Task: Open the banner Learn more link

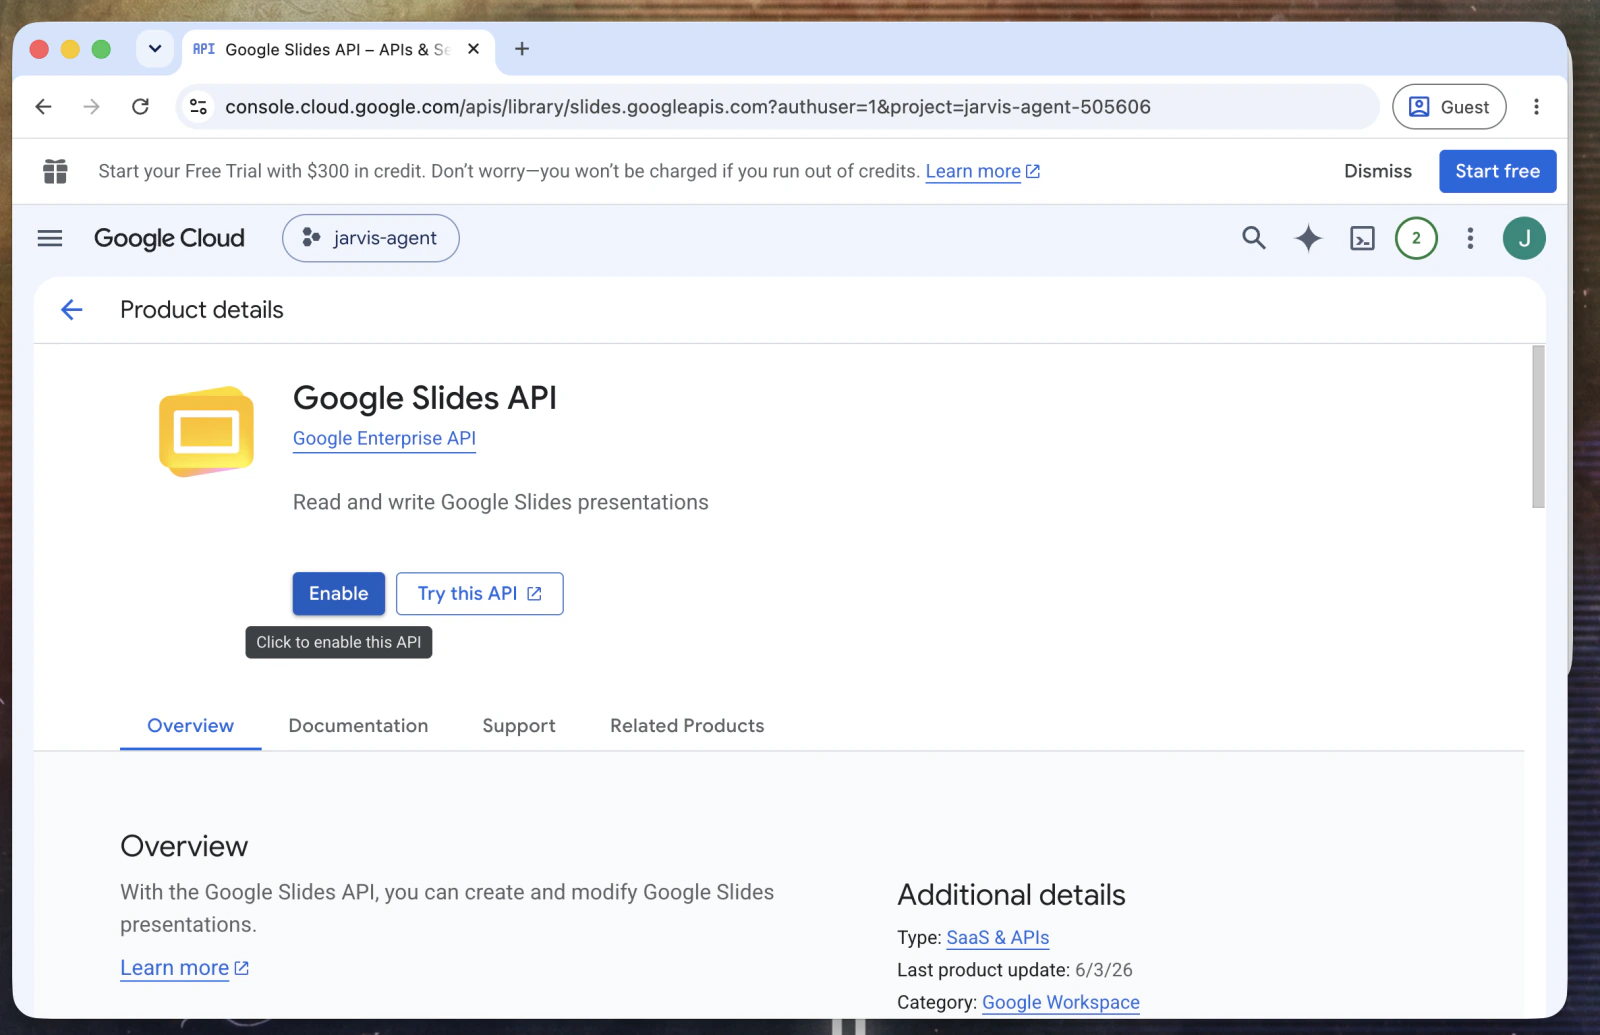Action: 982,171
